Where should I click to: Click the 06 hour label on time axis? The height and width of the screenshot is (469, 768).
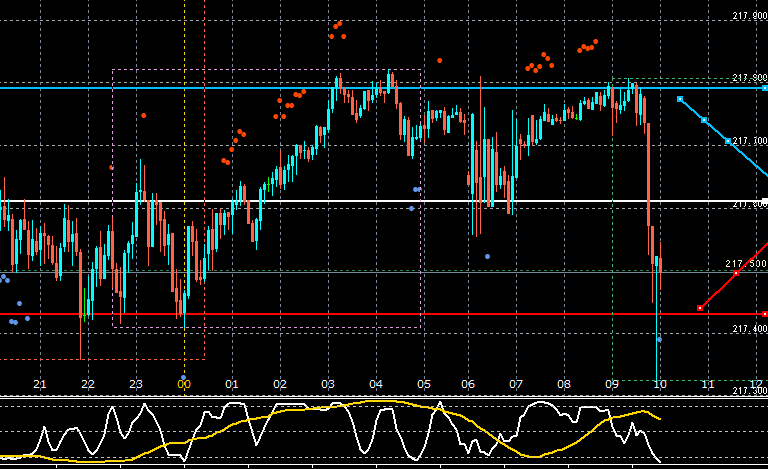[x=468, y=384]
